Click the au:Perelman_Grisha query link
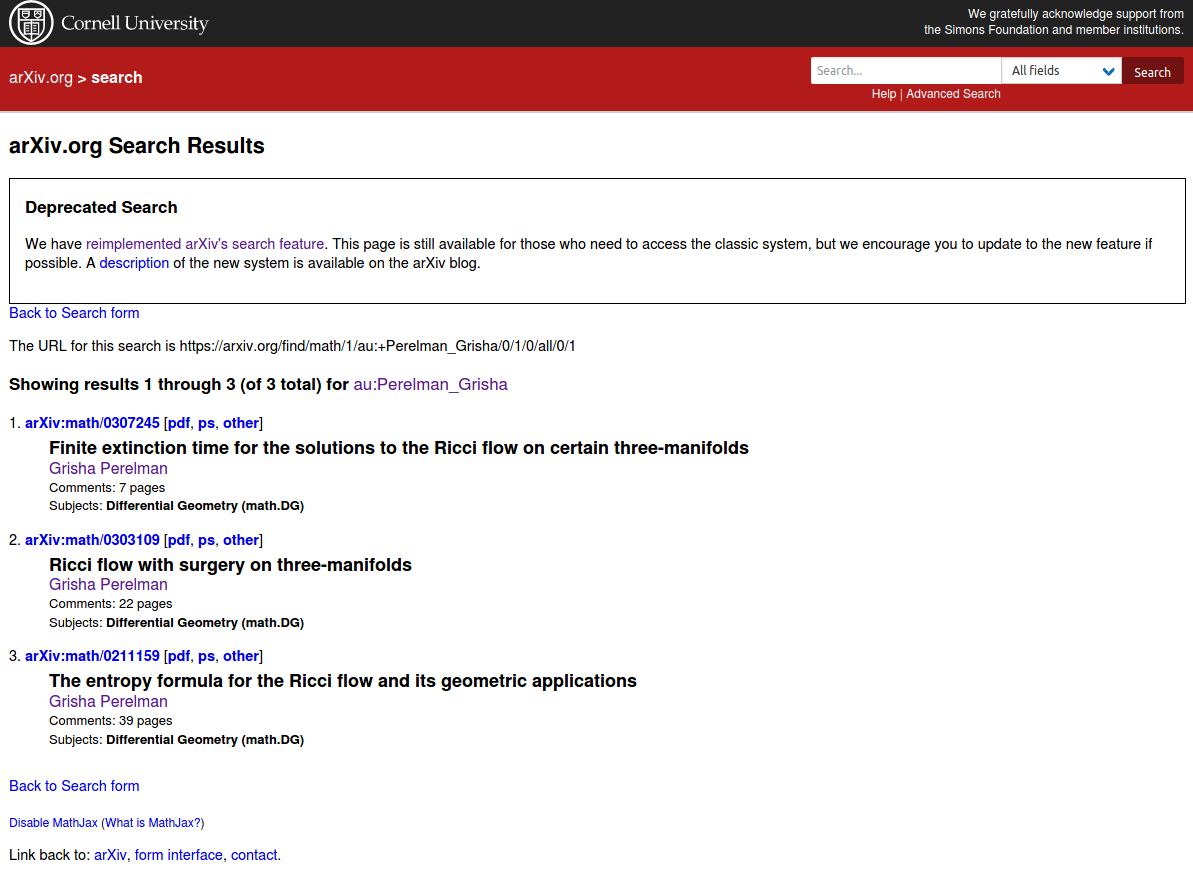The height and width of the screenshot is (879, 1193). coord(430,384)
